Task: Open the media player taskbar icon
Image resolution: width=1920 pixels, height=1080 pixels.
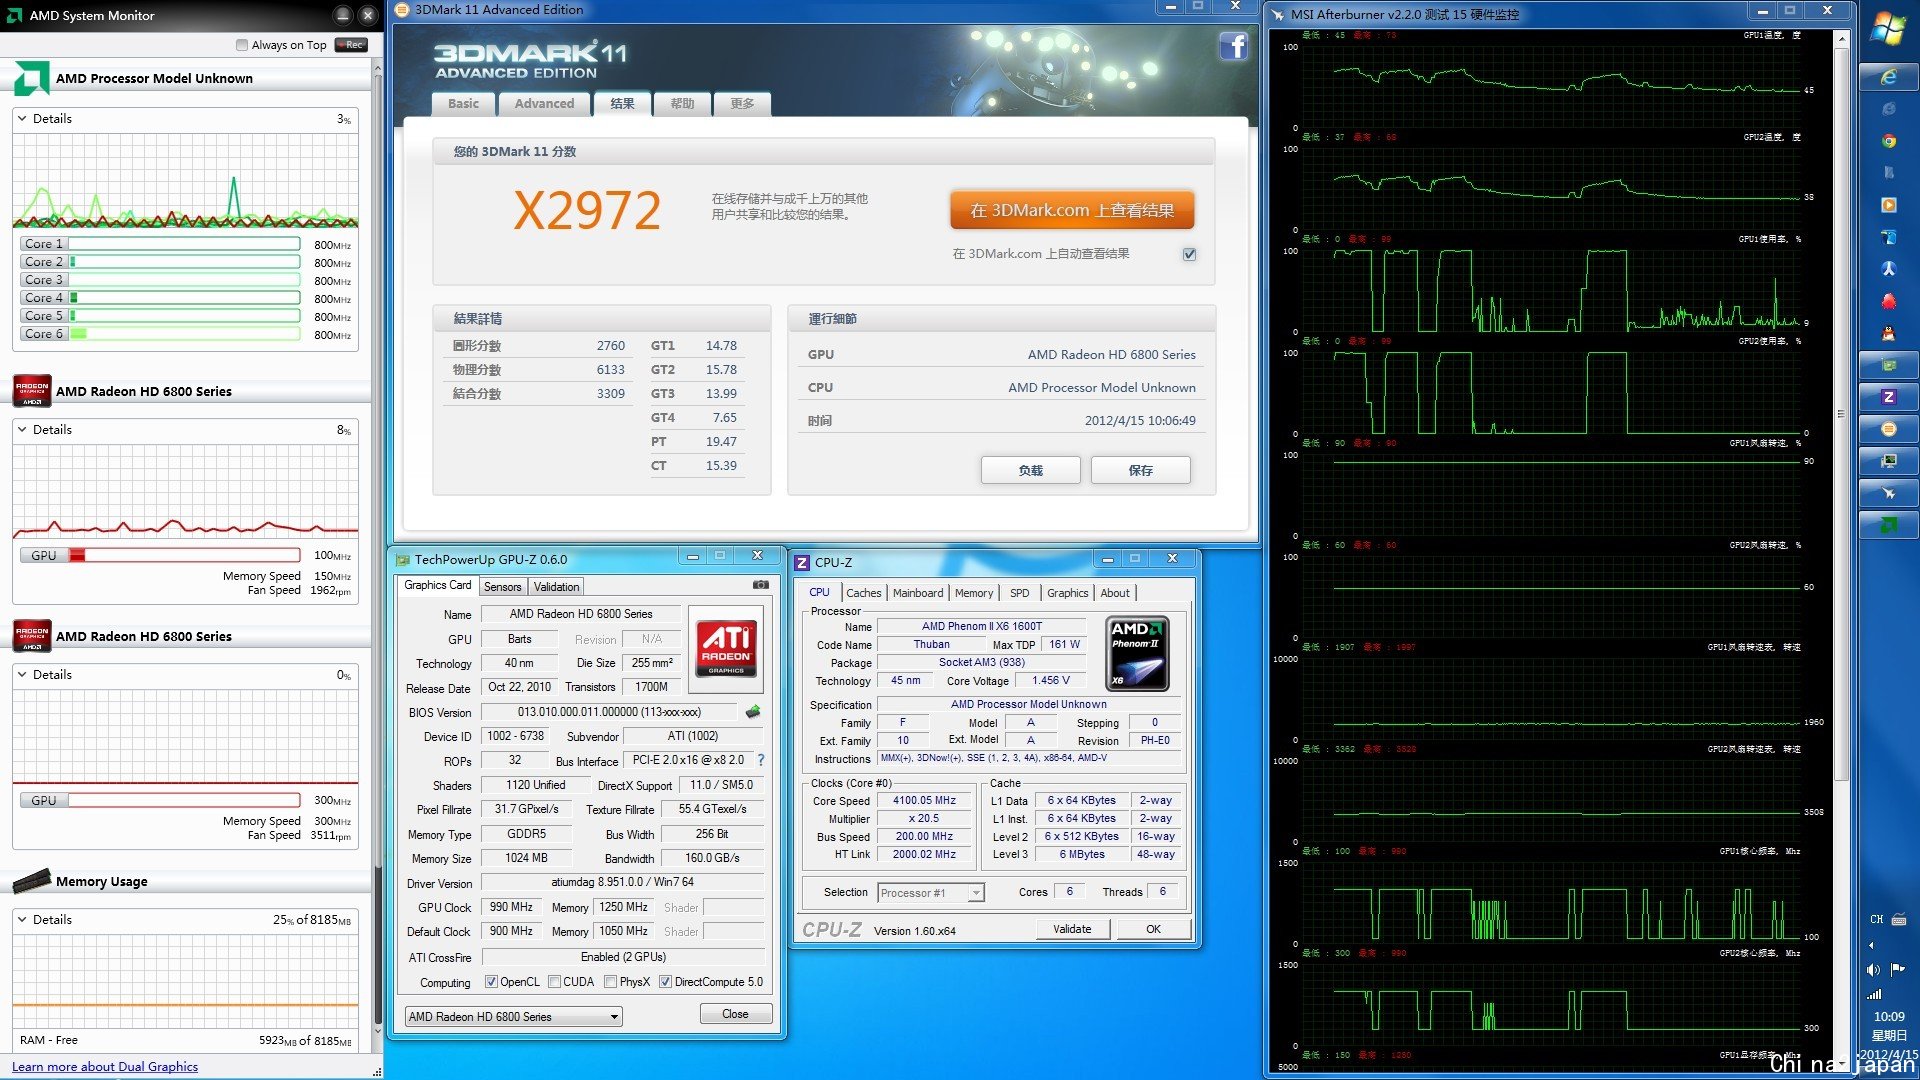Action: 1888,205
